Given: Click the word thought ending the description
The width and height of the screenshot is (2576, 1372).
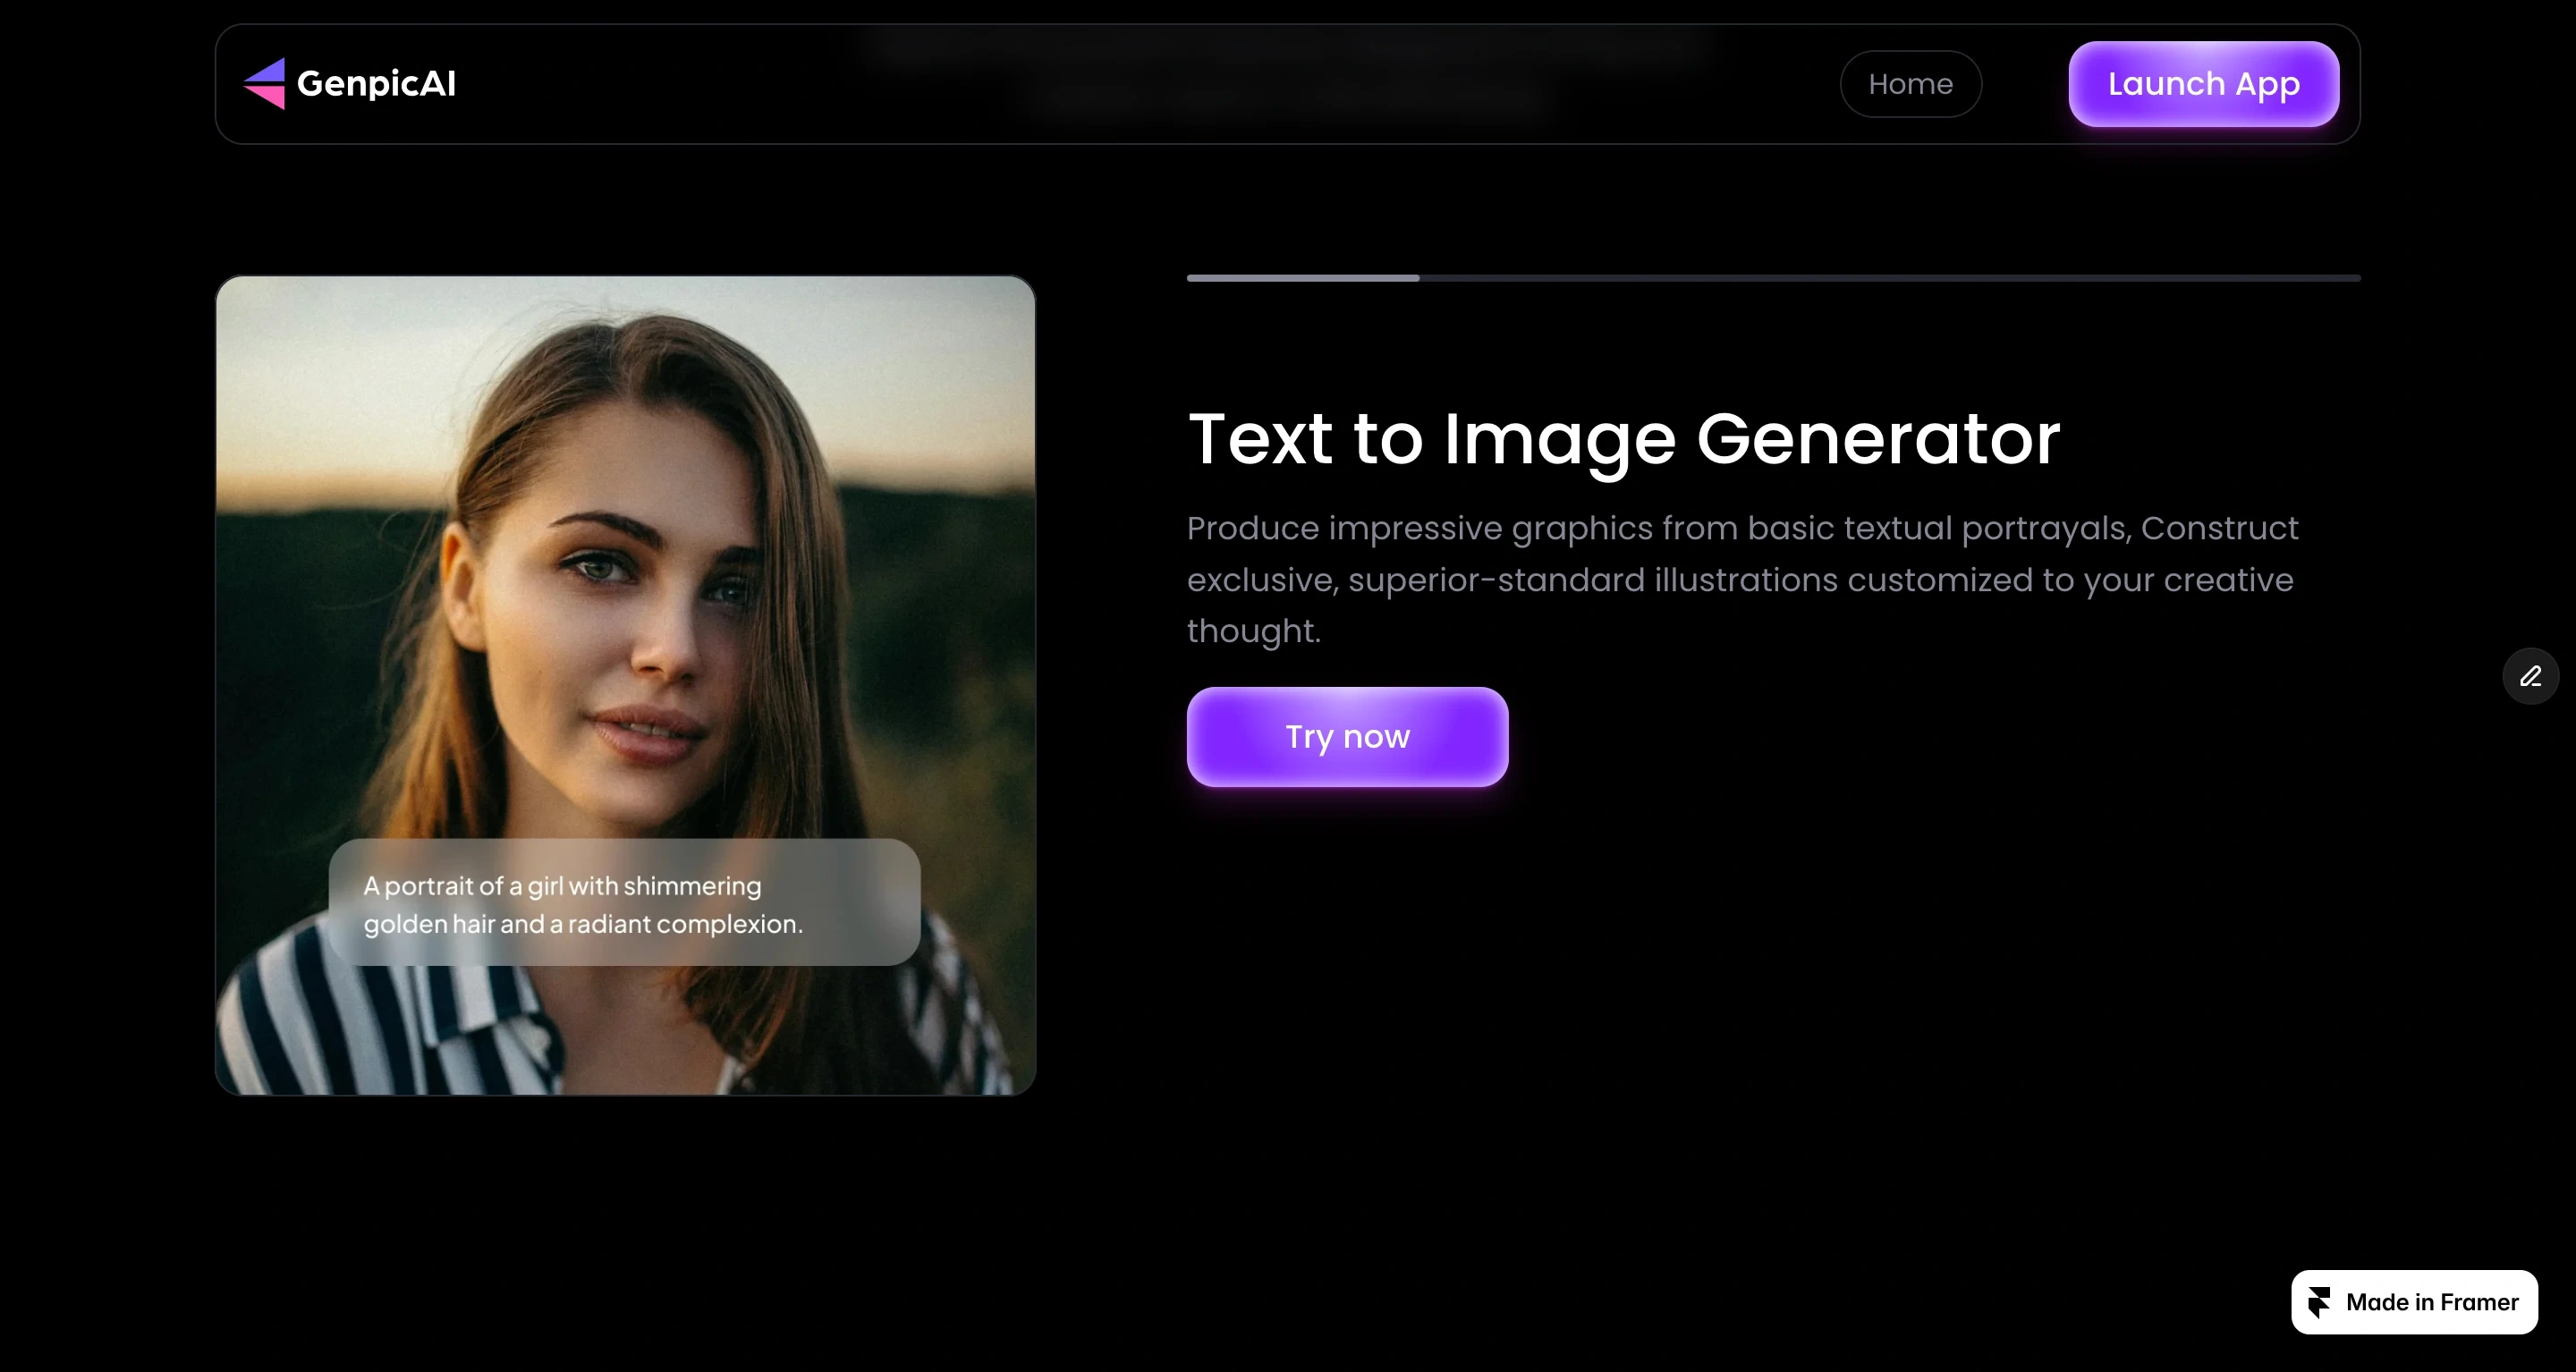Looking at the screenshot, I should [1252, 631].
